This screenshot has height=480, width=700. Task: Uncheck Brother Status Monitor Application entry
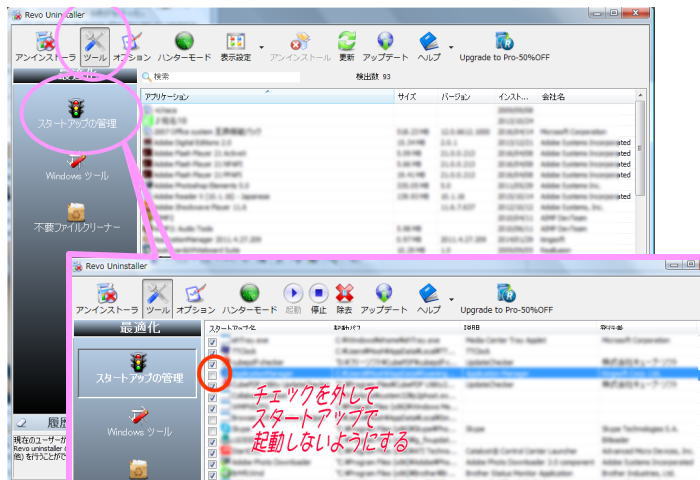(212, 475)
